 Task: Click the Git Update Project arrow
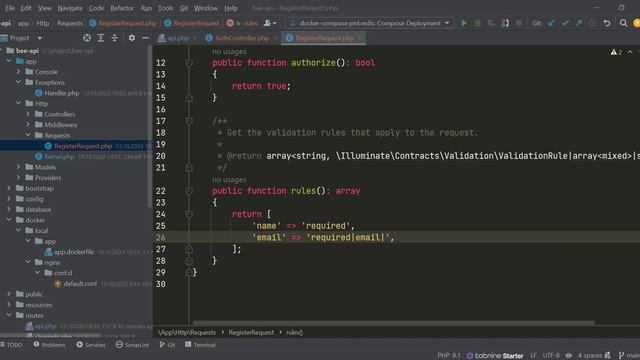pos(551,23)
